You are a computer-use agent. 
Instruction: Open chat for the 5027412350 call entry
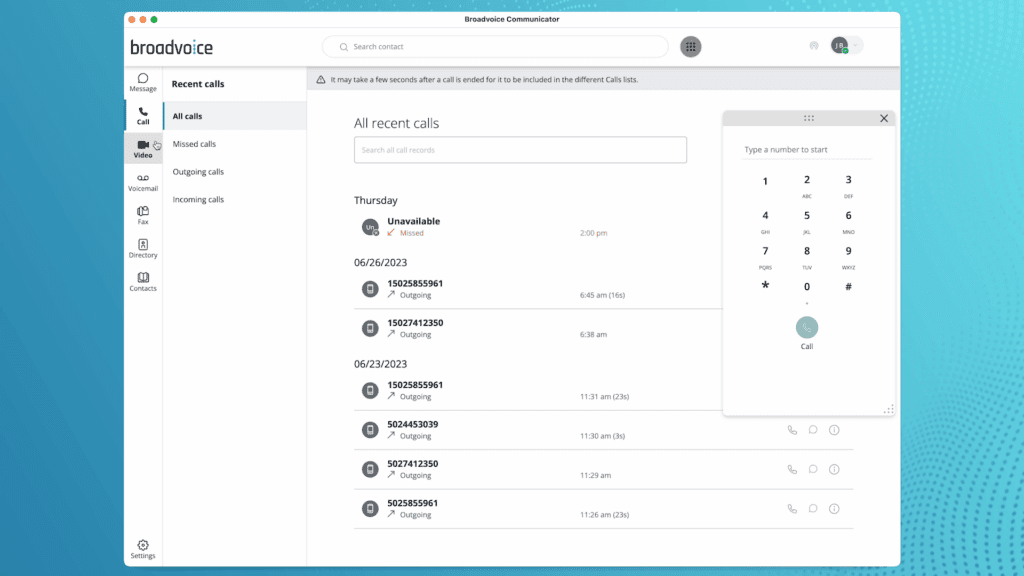click(812, 469)
